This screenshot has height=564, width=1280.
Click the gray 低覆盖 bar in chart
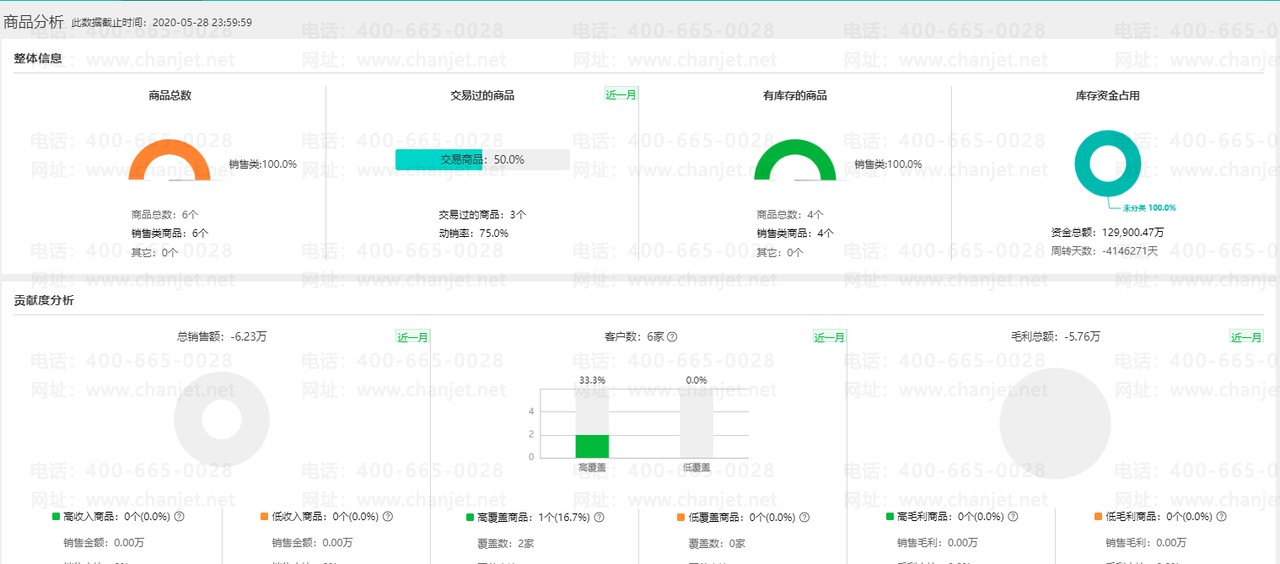point(696,425)
